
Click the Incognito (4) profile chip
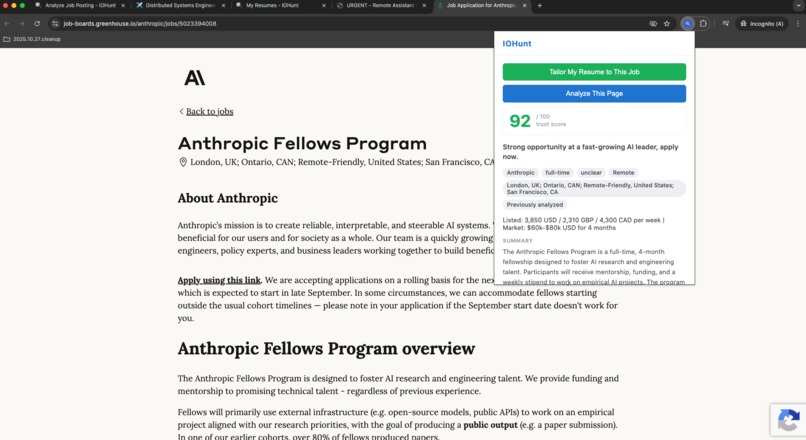[762, 24]
